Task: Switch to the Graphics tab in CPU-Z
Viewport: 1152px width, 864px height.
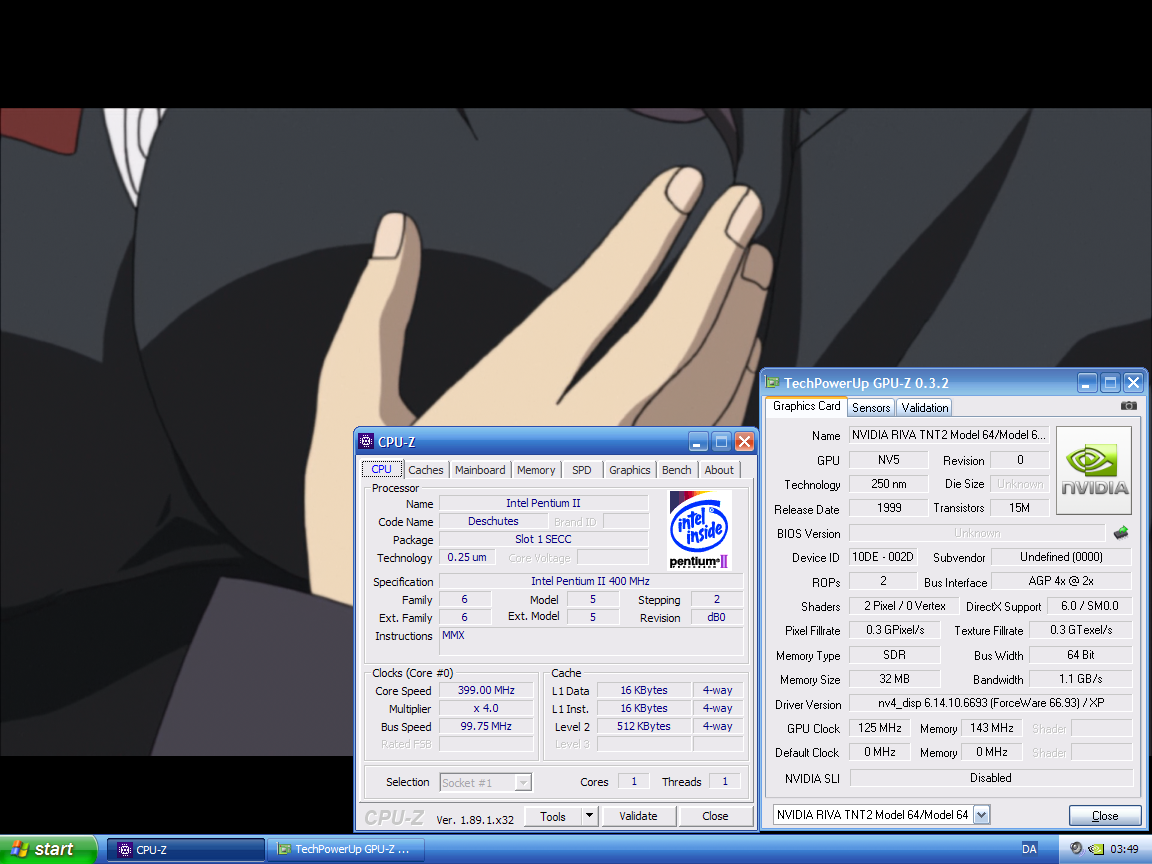Action: [630, 470]
